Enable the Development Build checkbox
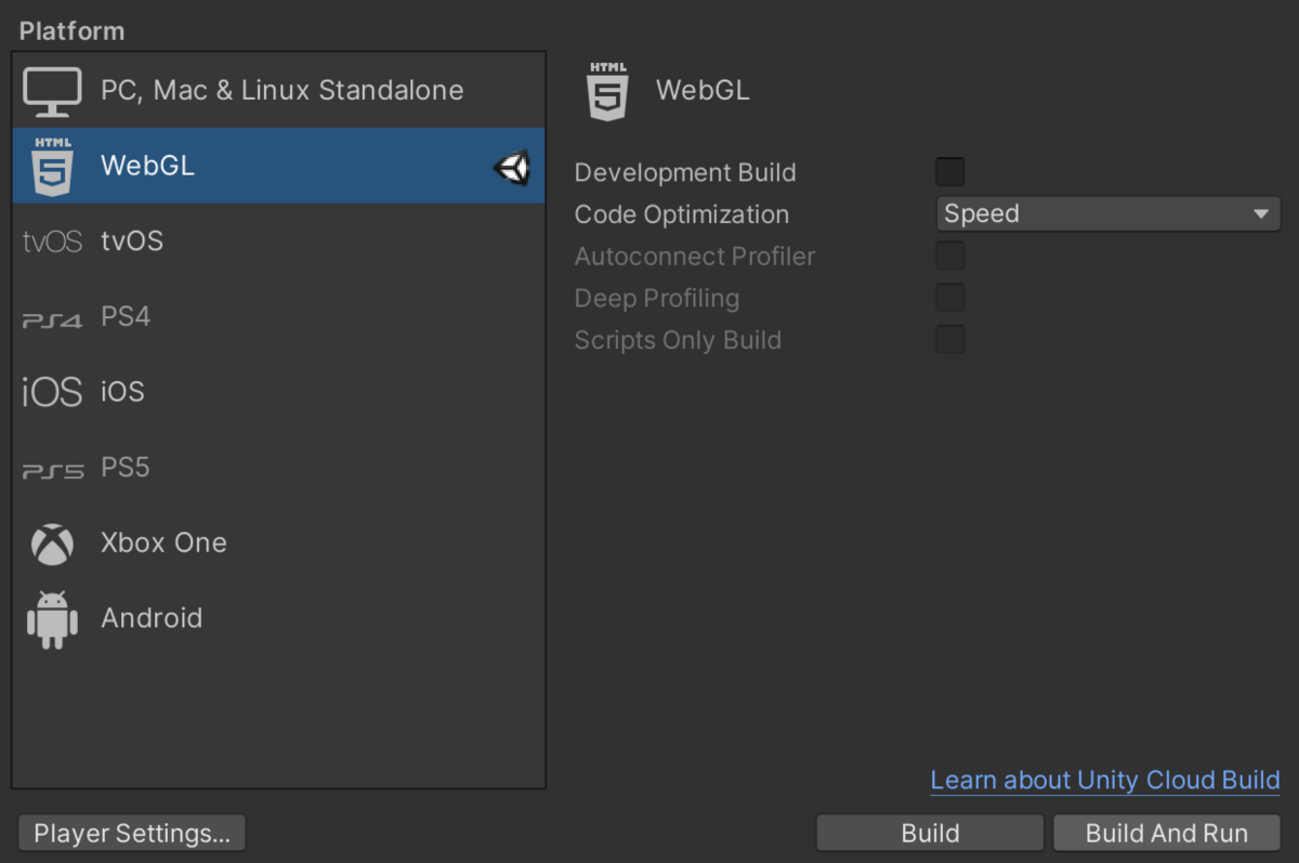 tap(950, 172)
